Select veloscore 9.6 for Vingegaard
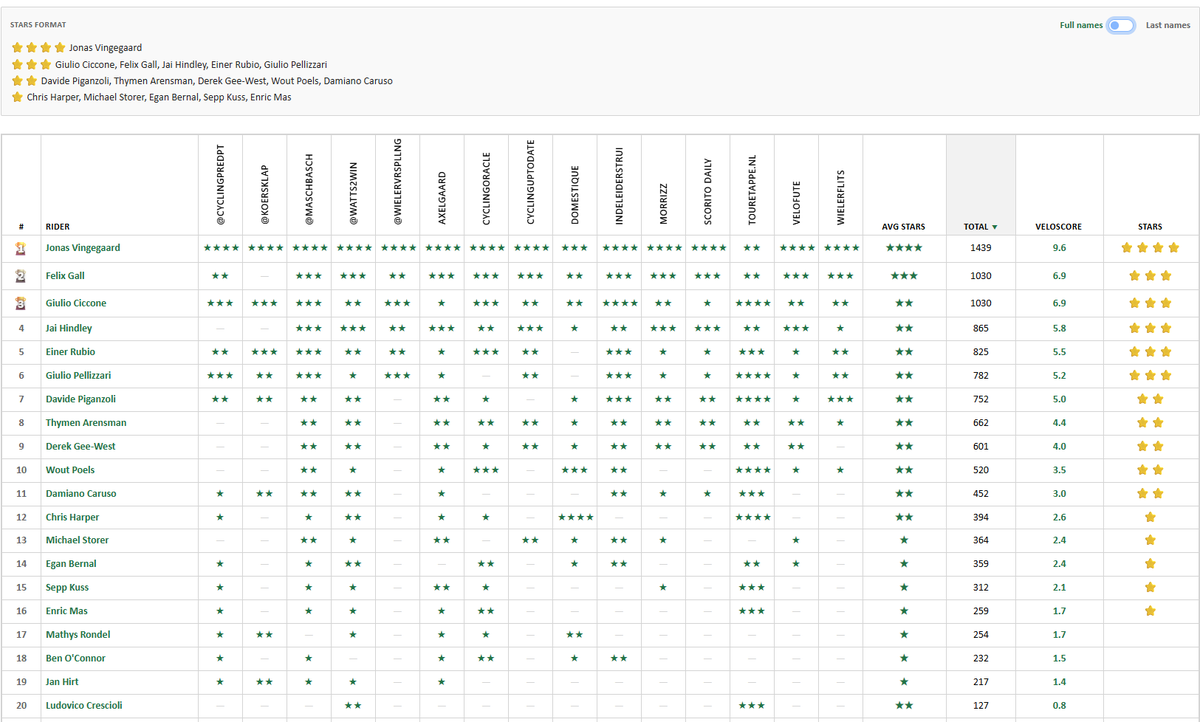1200x722 pixels. pos(1060,247)
